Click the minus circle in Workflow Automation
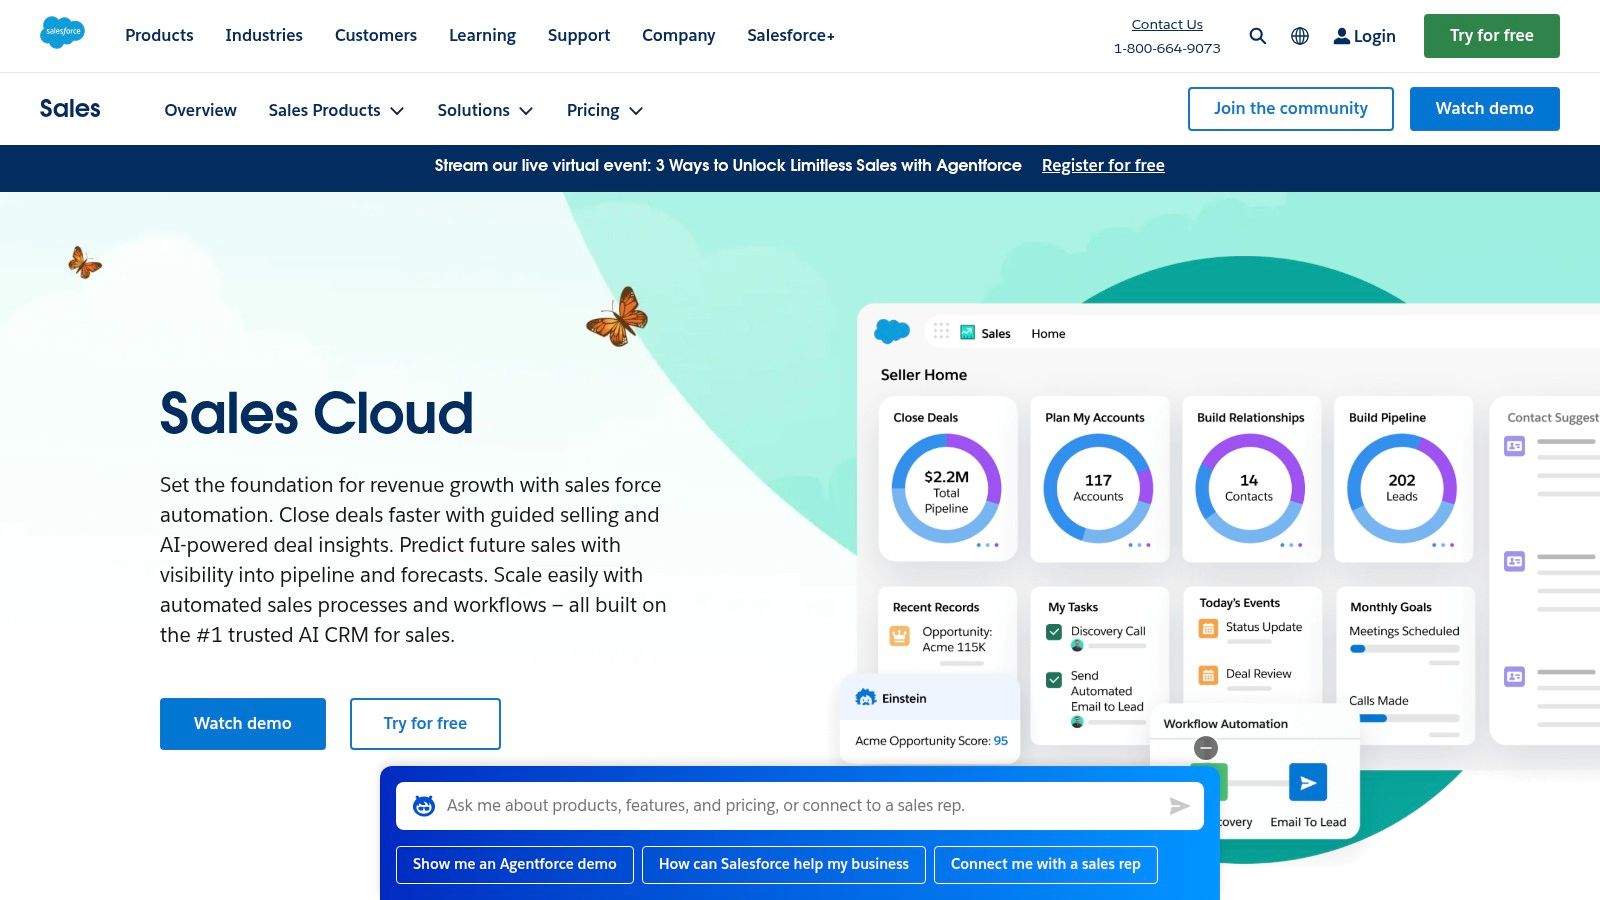 (1206, 748)
